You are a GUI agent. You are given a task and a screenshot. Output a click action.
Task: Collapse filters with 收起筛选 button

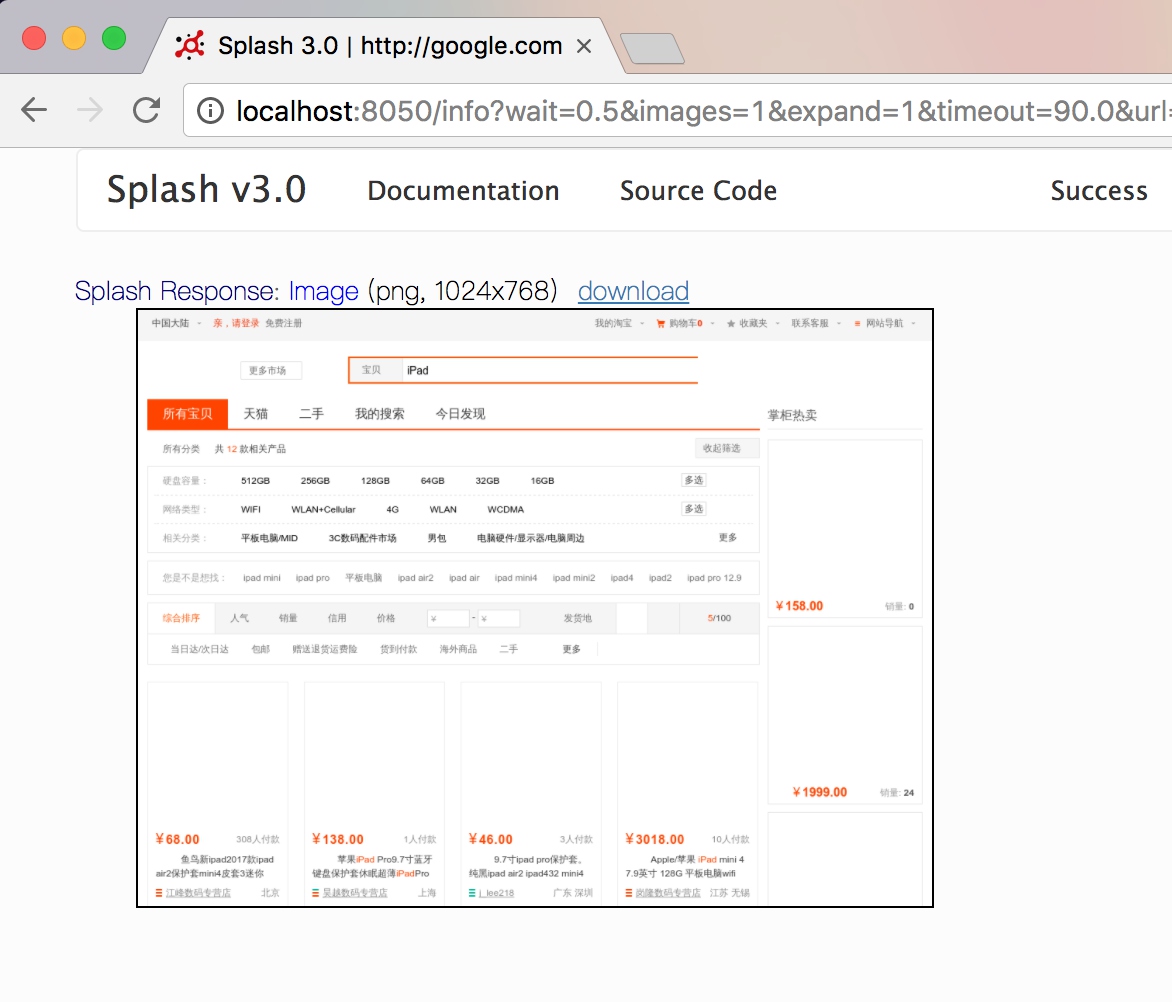[x=727, y=448]
